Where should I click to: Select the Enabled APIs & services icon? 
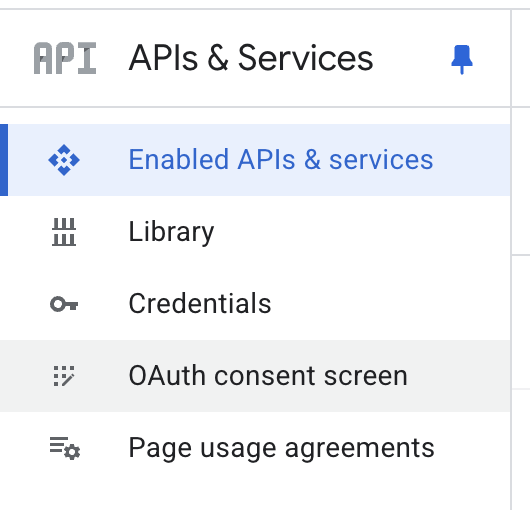coord(64,160)
